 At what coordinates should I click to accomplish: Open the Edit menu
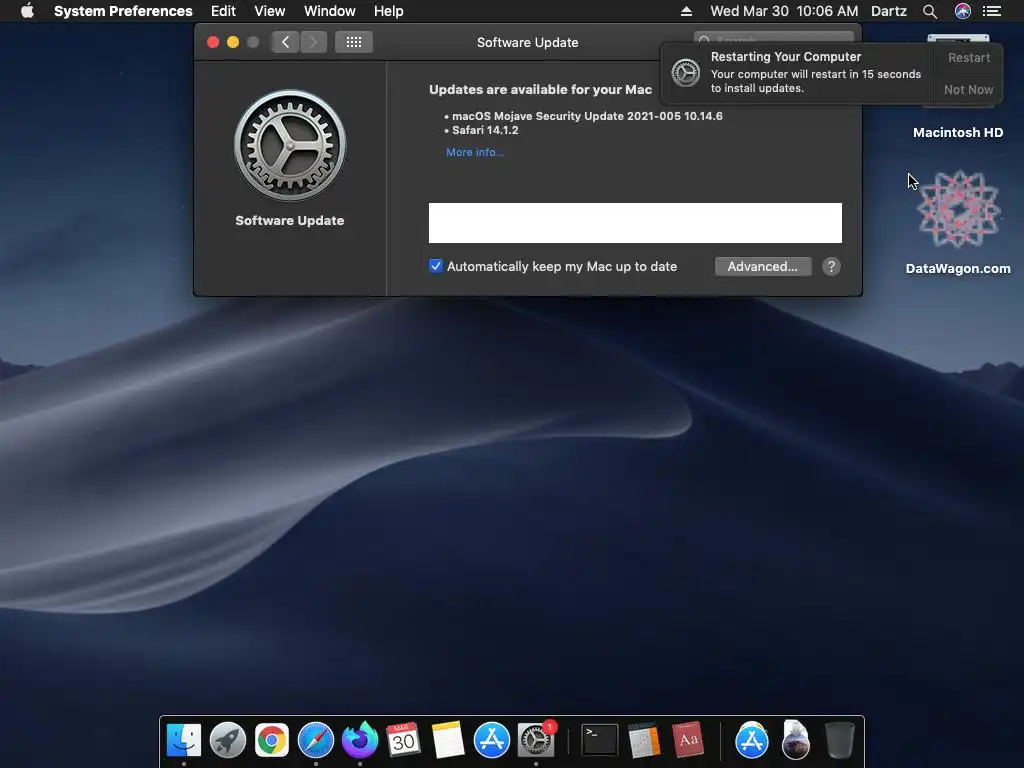pos(223,11)
